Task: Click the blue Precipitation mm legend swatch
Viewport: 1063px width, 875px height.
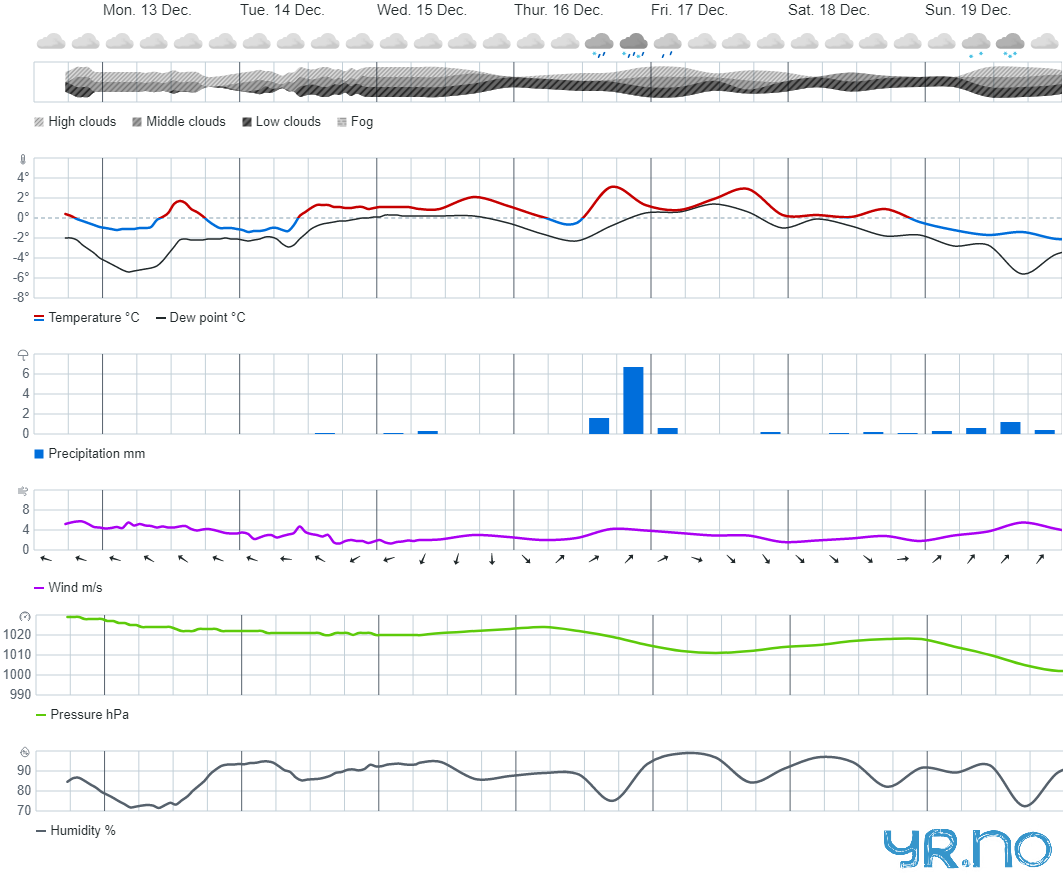Action: pyautogui.click(x=39, y=454)
